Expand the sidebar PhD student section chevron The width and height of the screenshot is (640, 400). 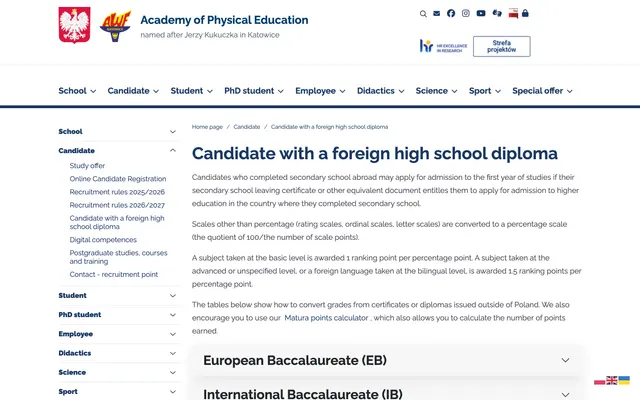pos(173,315)
